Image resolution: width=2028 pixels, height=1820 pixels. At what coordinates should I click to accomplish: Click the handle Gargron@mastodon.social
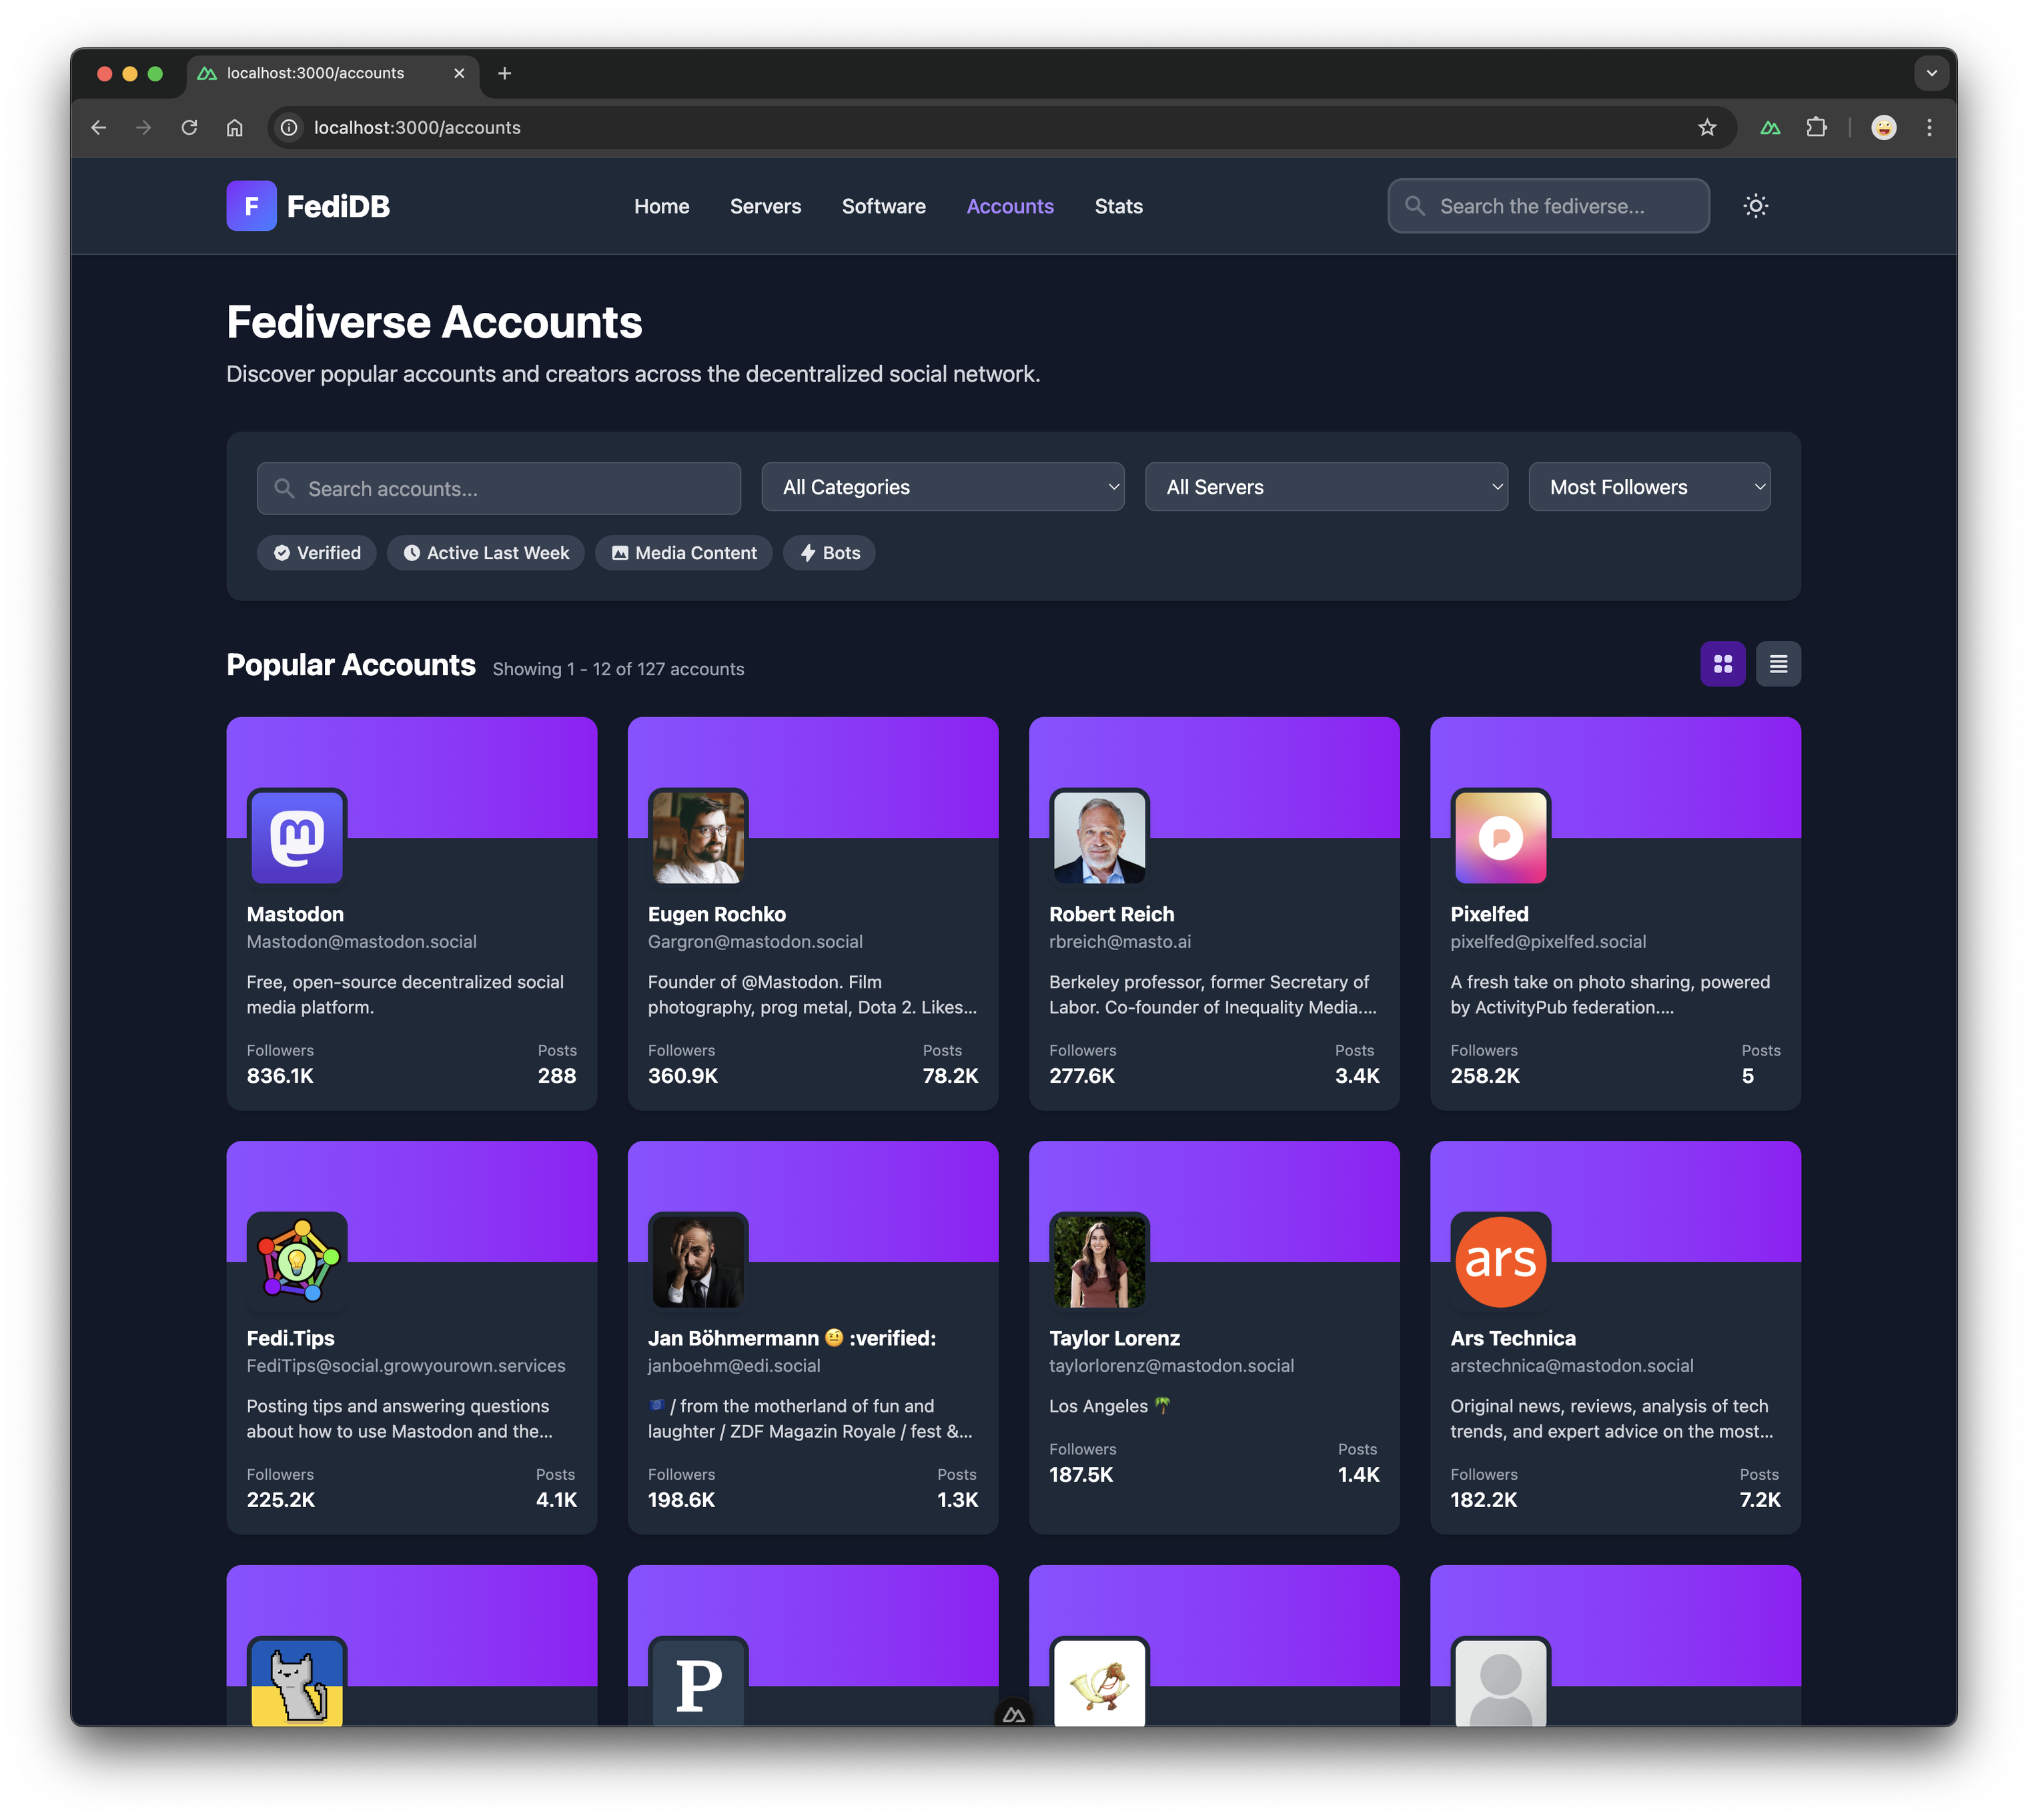click(x=755, y=942)
